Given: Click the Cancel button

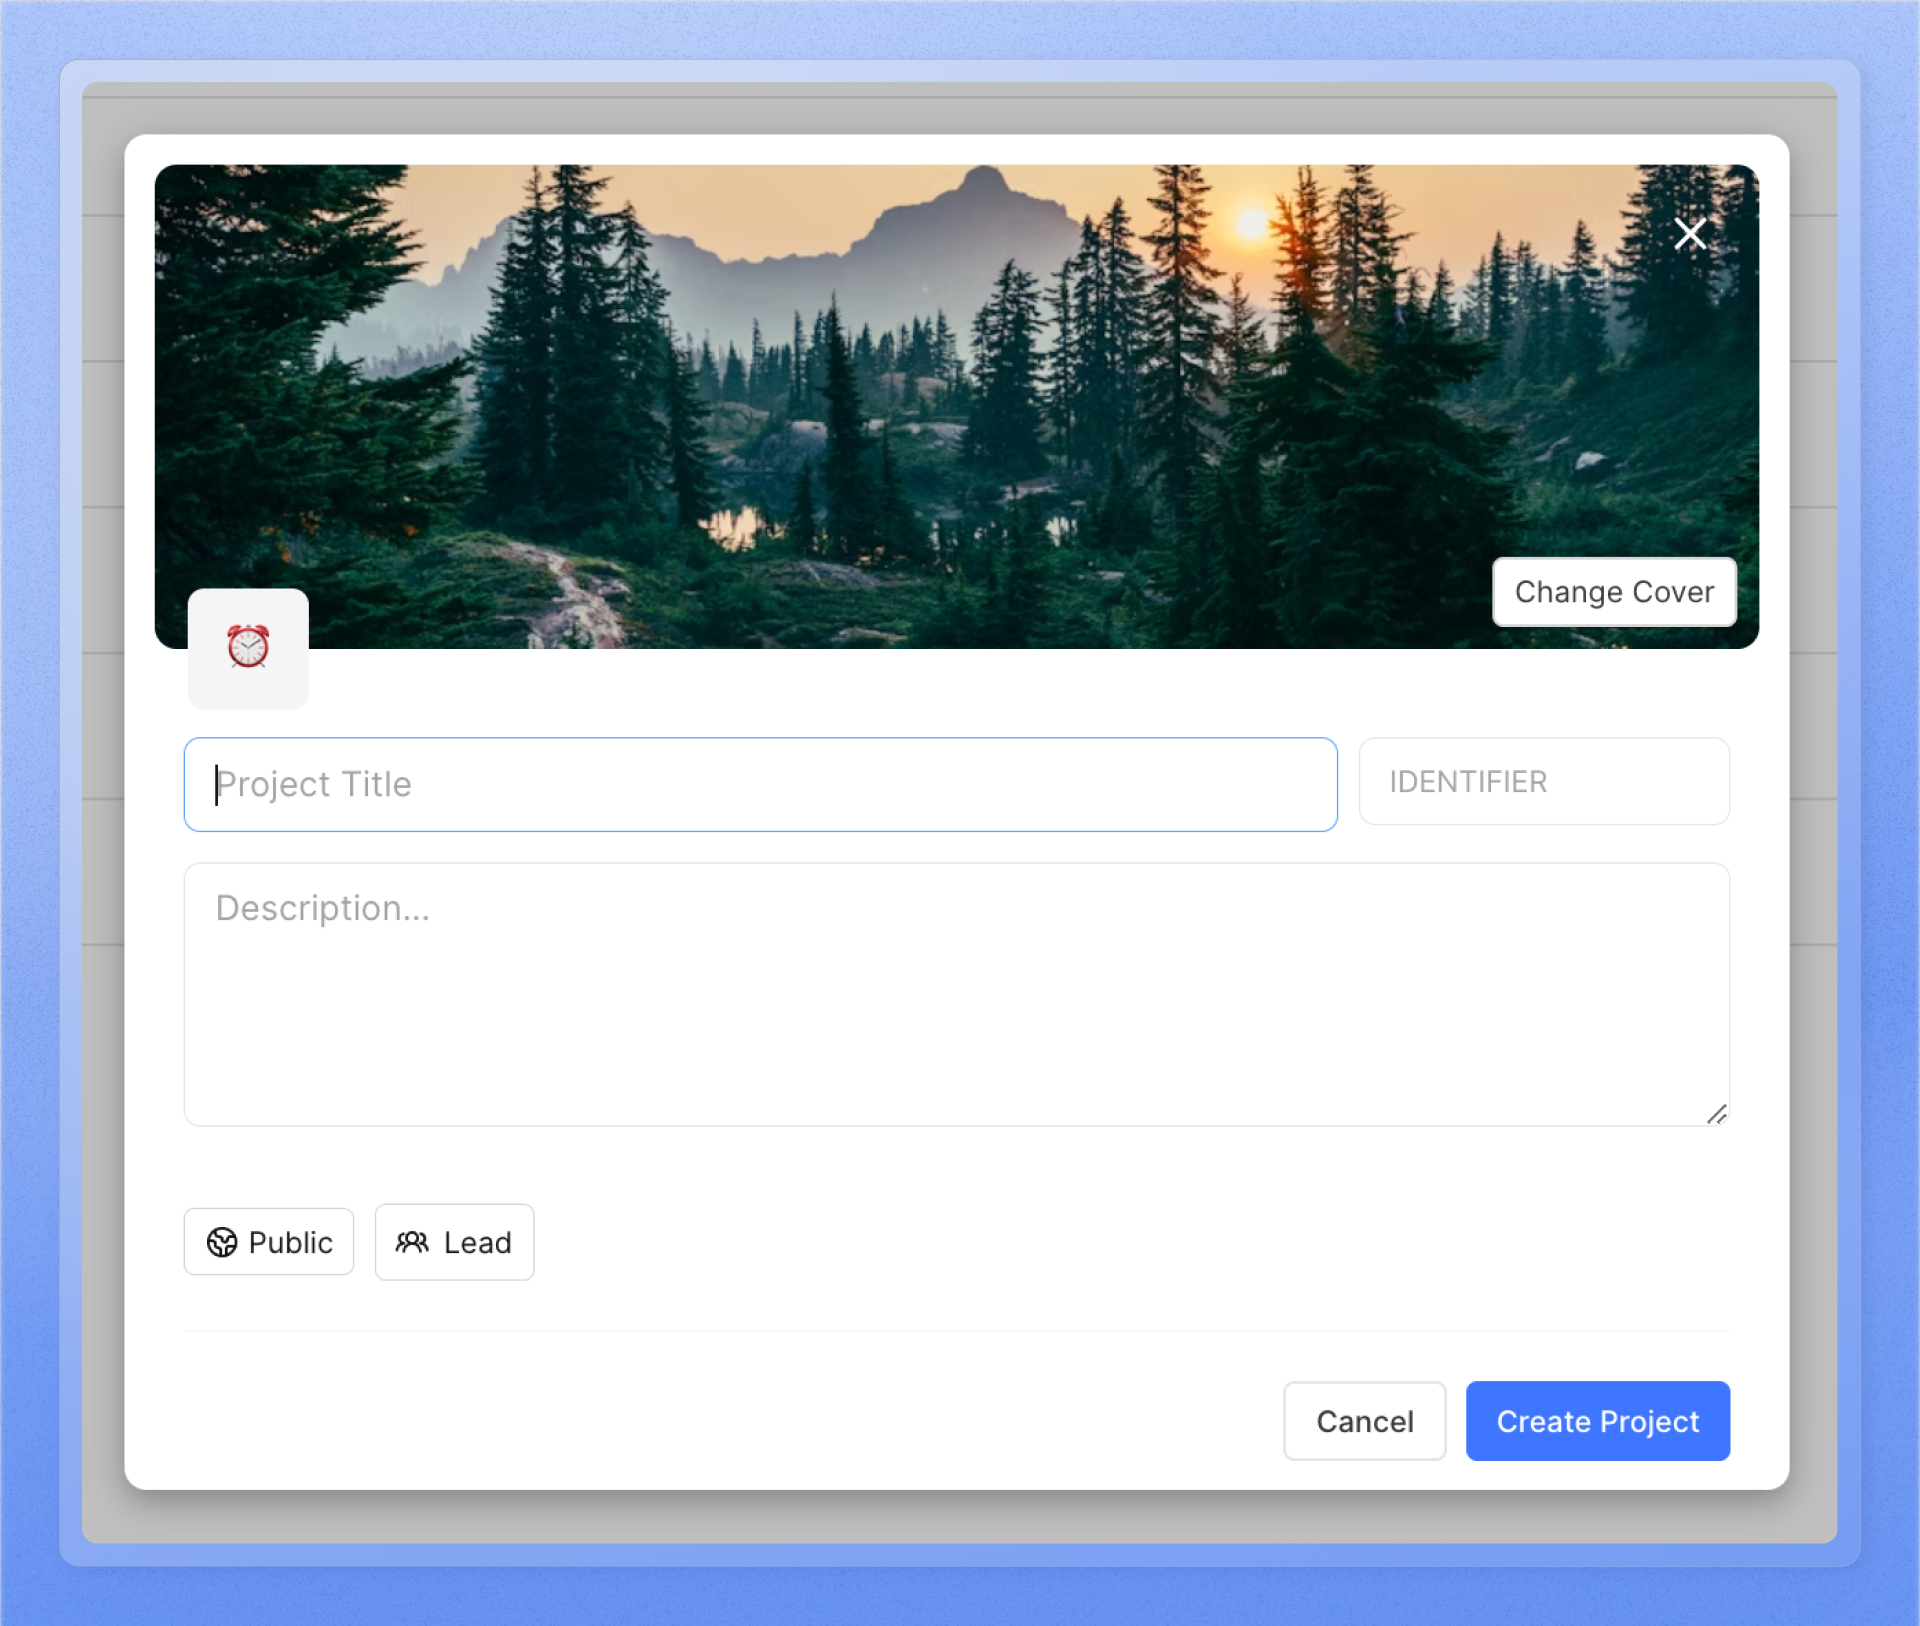Looking at the screenshot, I should coord(1363,1421).
